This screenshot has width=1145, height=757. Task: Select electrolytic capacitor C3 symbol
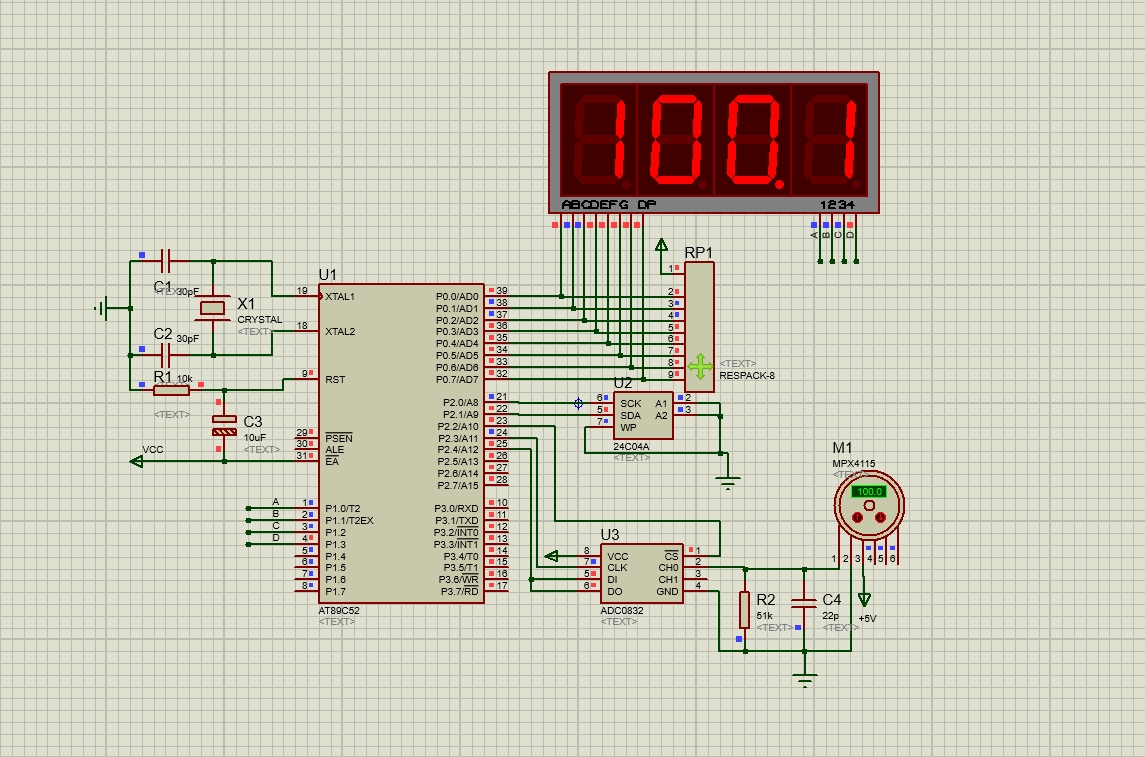click(224, 426)
